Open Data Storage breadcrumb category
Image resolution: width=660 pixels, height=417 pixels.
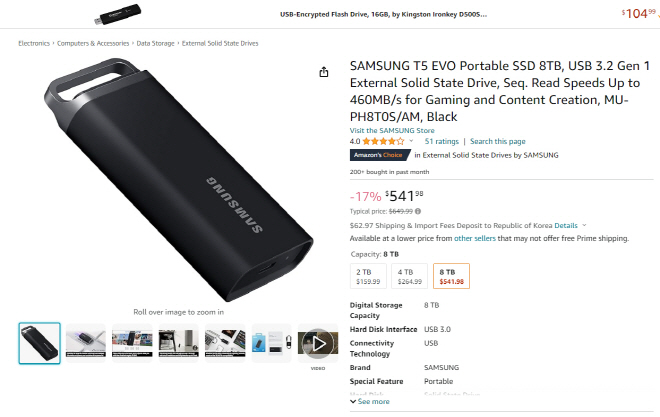point(156,44)
